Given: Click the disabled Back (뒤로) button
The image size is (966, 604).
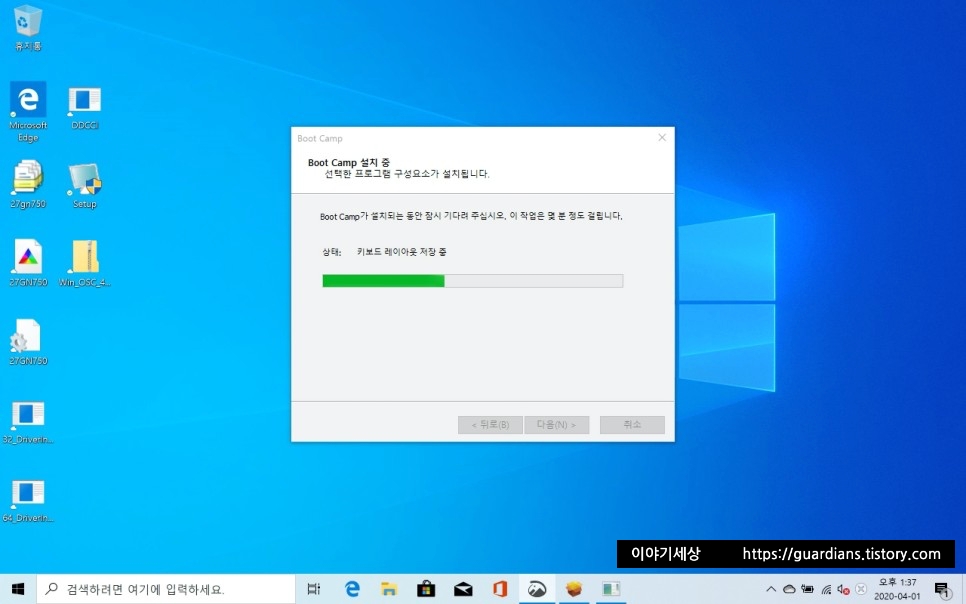Looking at the screenshot, I should click(x=490, y=425).
